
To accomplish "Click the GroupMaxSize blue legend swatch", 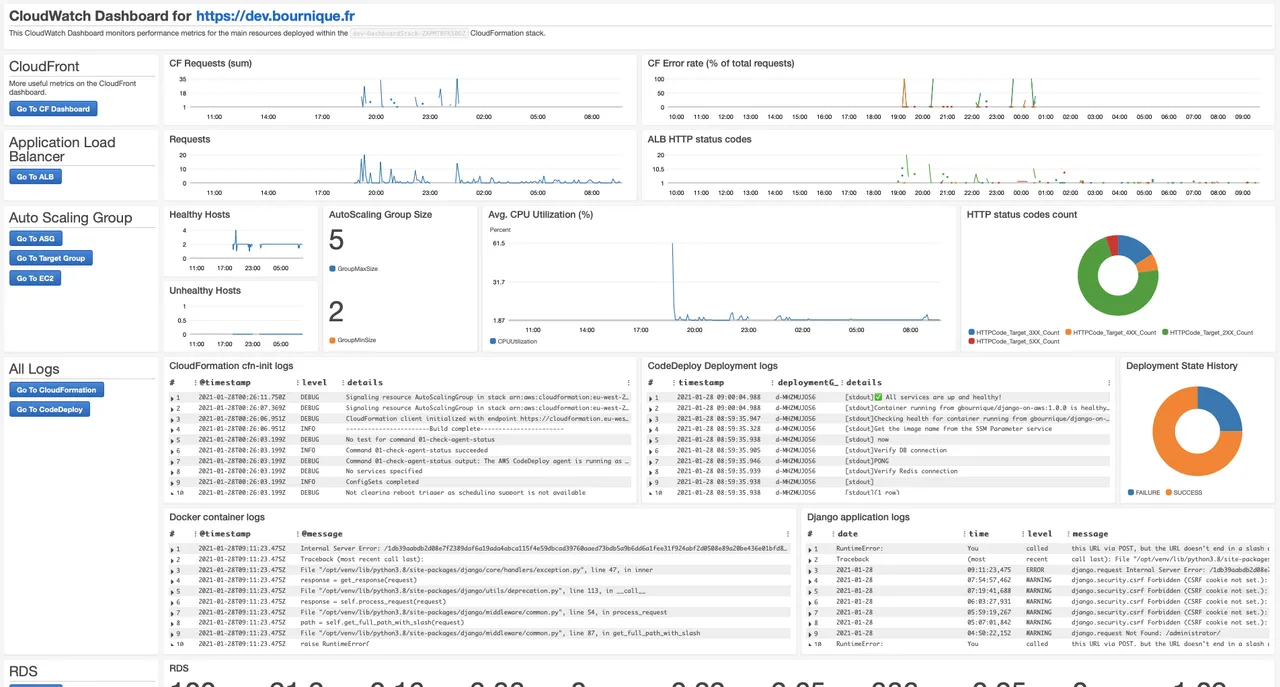I will (332, 269).
